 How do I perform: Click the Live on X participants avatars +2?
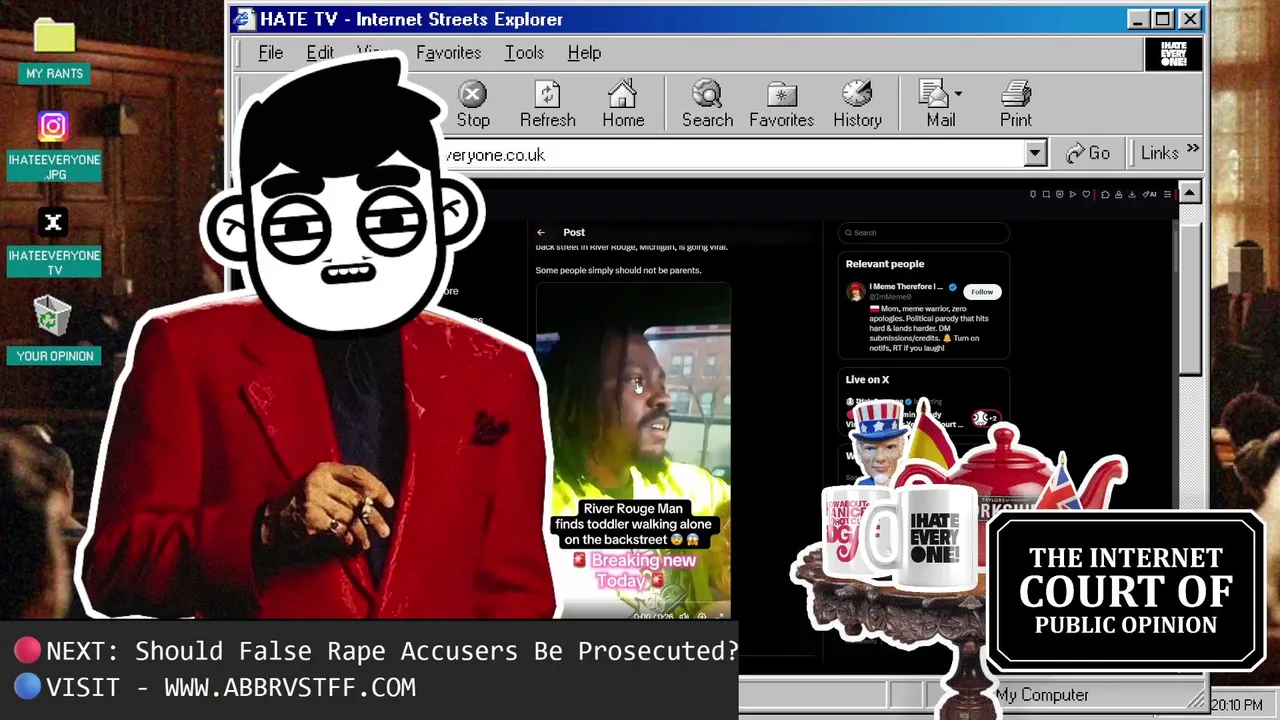(x=986, y=418)
